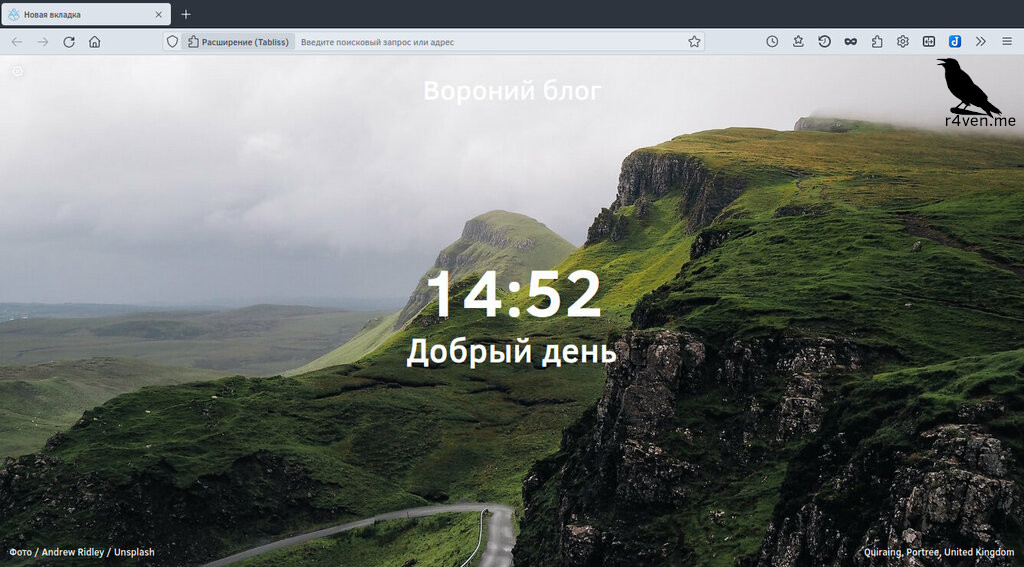Expand the toolbar overflow chevron menu
The height and width of the screenshot is (567, 1024).
[981, 42]
